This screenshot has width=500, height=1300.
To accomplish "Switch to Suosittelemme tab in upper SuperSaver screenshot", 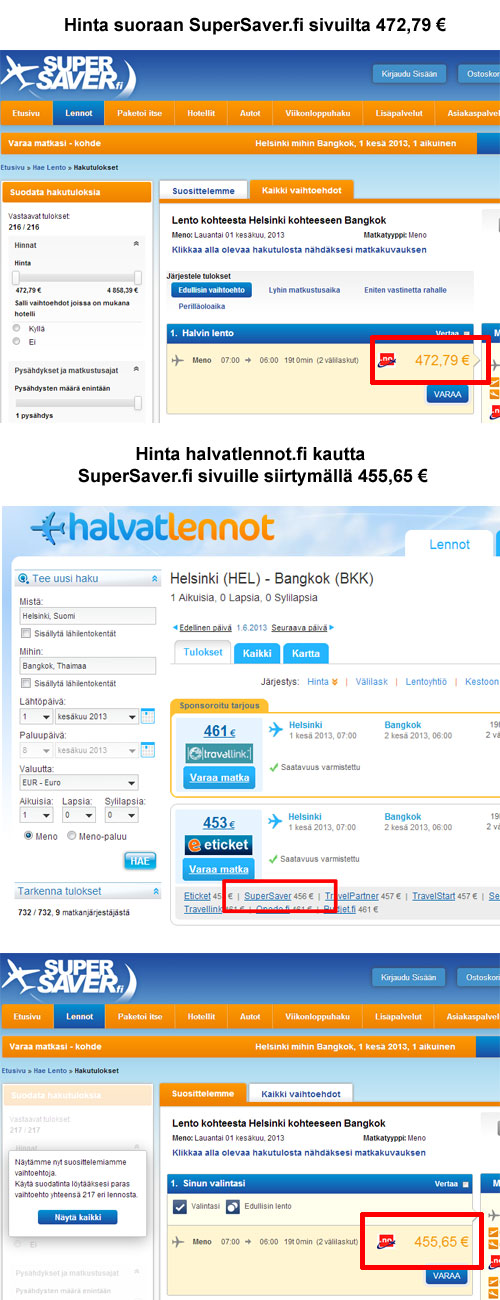I will click(x=204, y=190).
